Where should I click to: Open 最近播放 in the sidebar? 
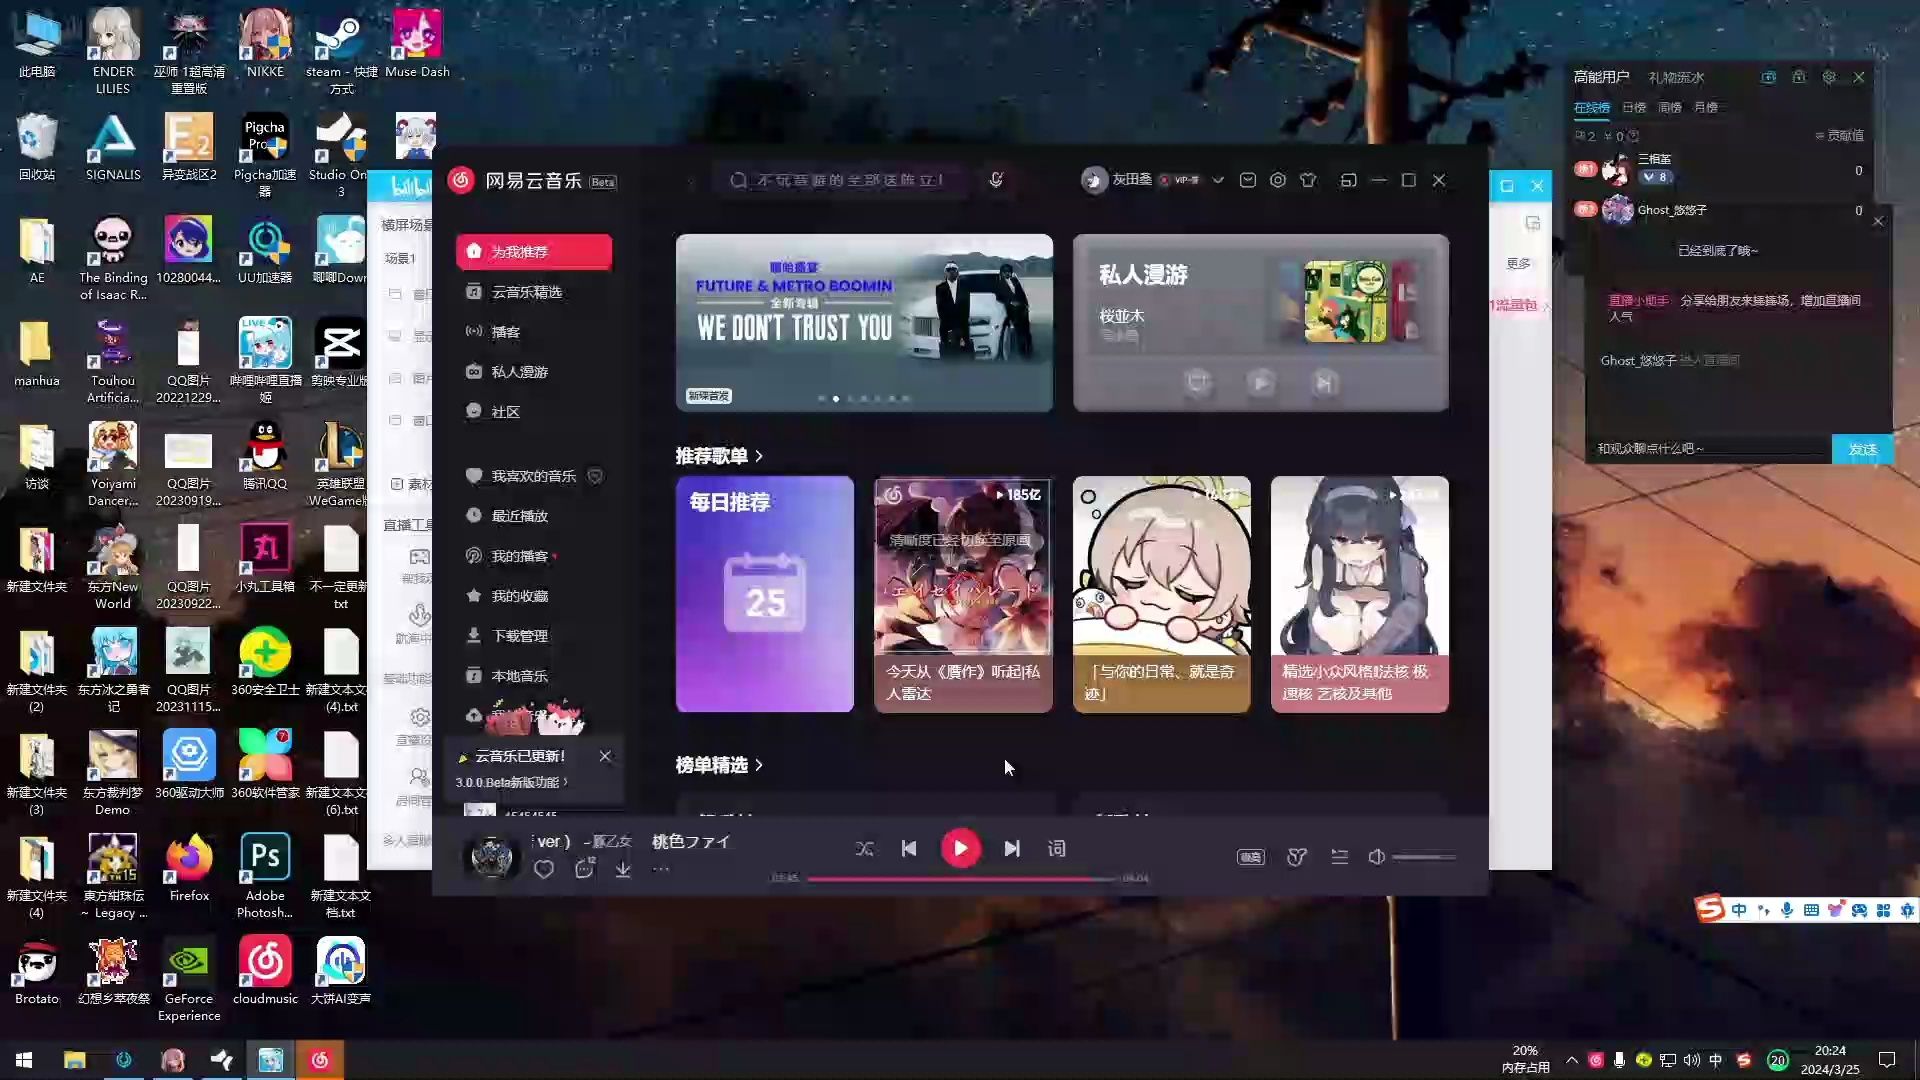click(x=518, y=516)
